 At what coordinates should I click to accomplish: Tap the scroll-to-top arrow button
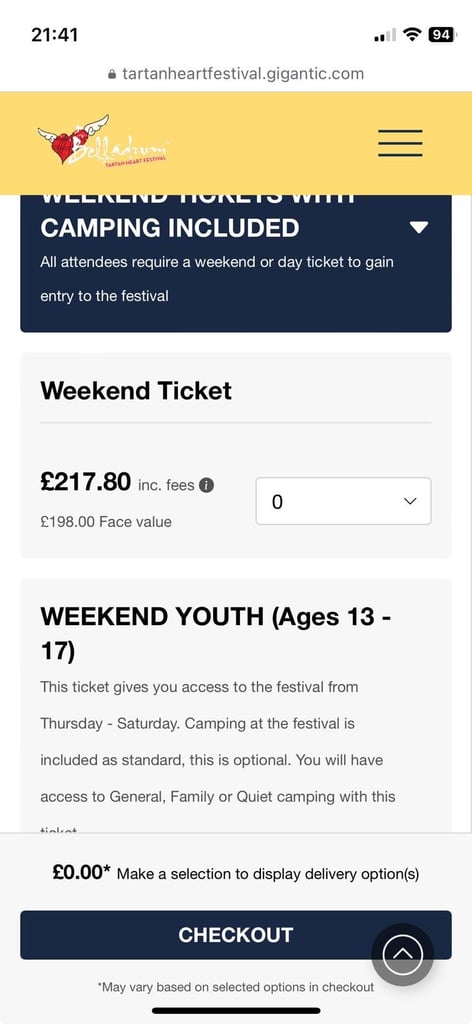403,955
